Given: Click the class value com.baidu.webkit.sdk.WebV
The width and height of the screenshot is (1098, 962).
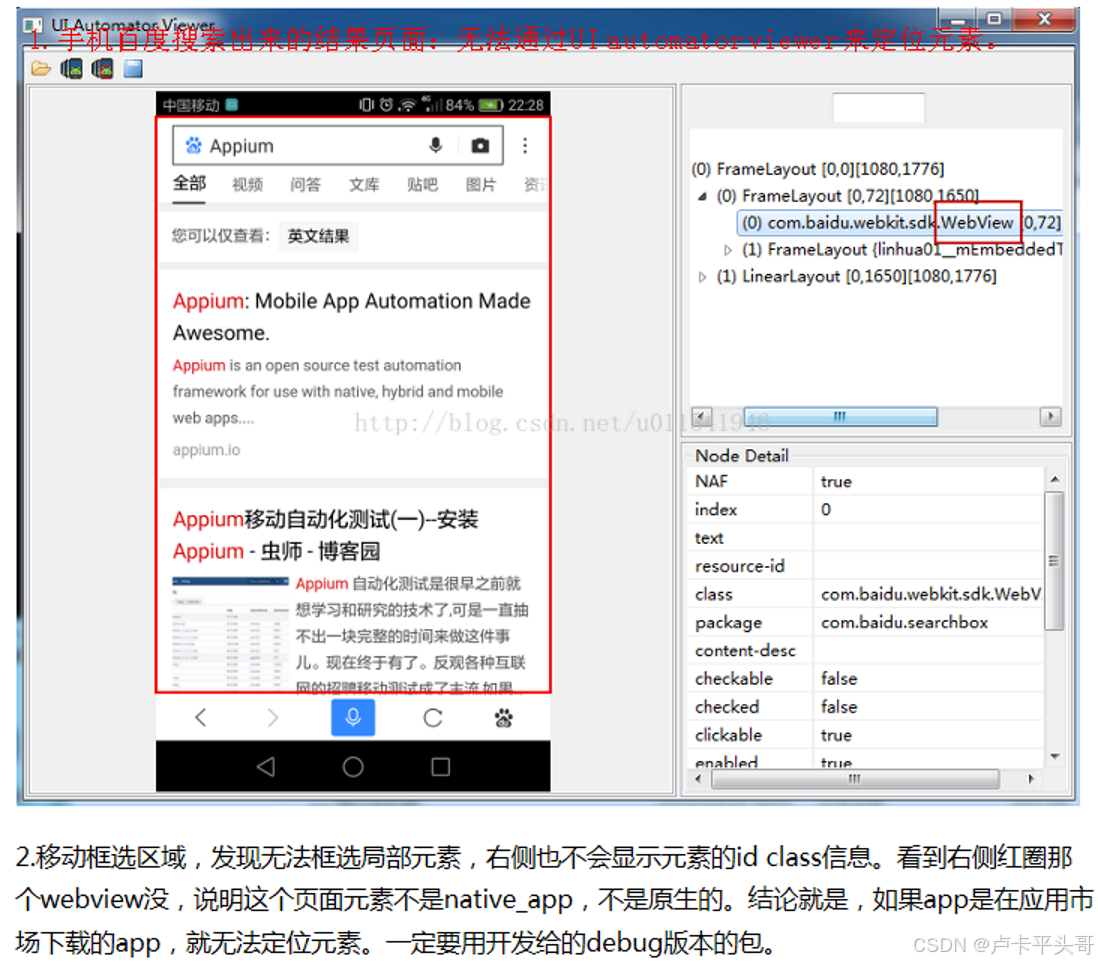Looking at the screenshot, I should [x=929, y=594].
